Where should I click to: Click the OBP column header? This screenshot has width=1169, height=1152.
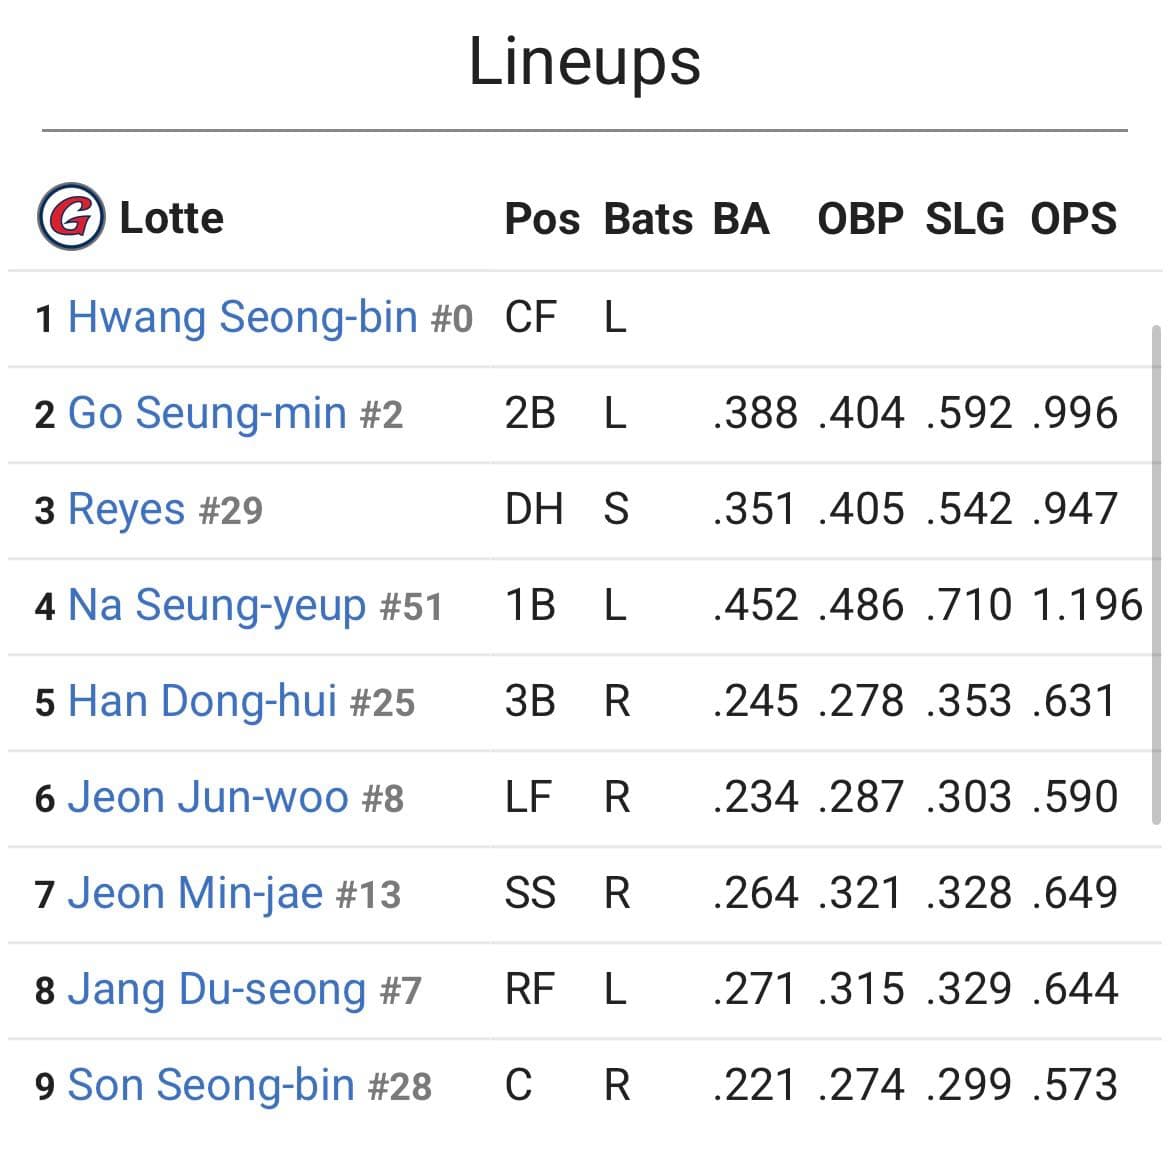tap(860, 218)
